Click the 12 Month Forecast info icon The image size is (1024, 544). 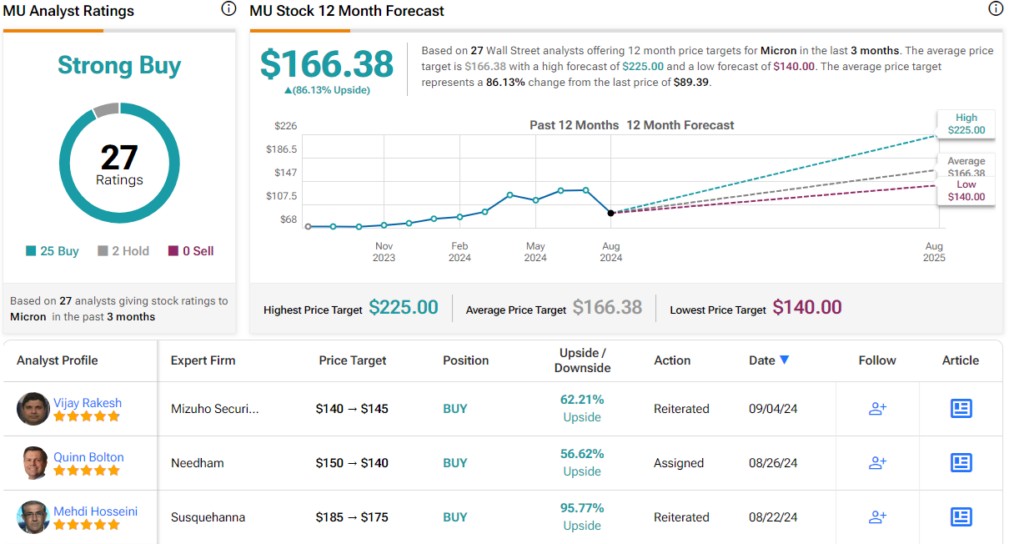(x=995, y=9)
